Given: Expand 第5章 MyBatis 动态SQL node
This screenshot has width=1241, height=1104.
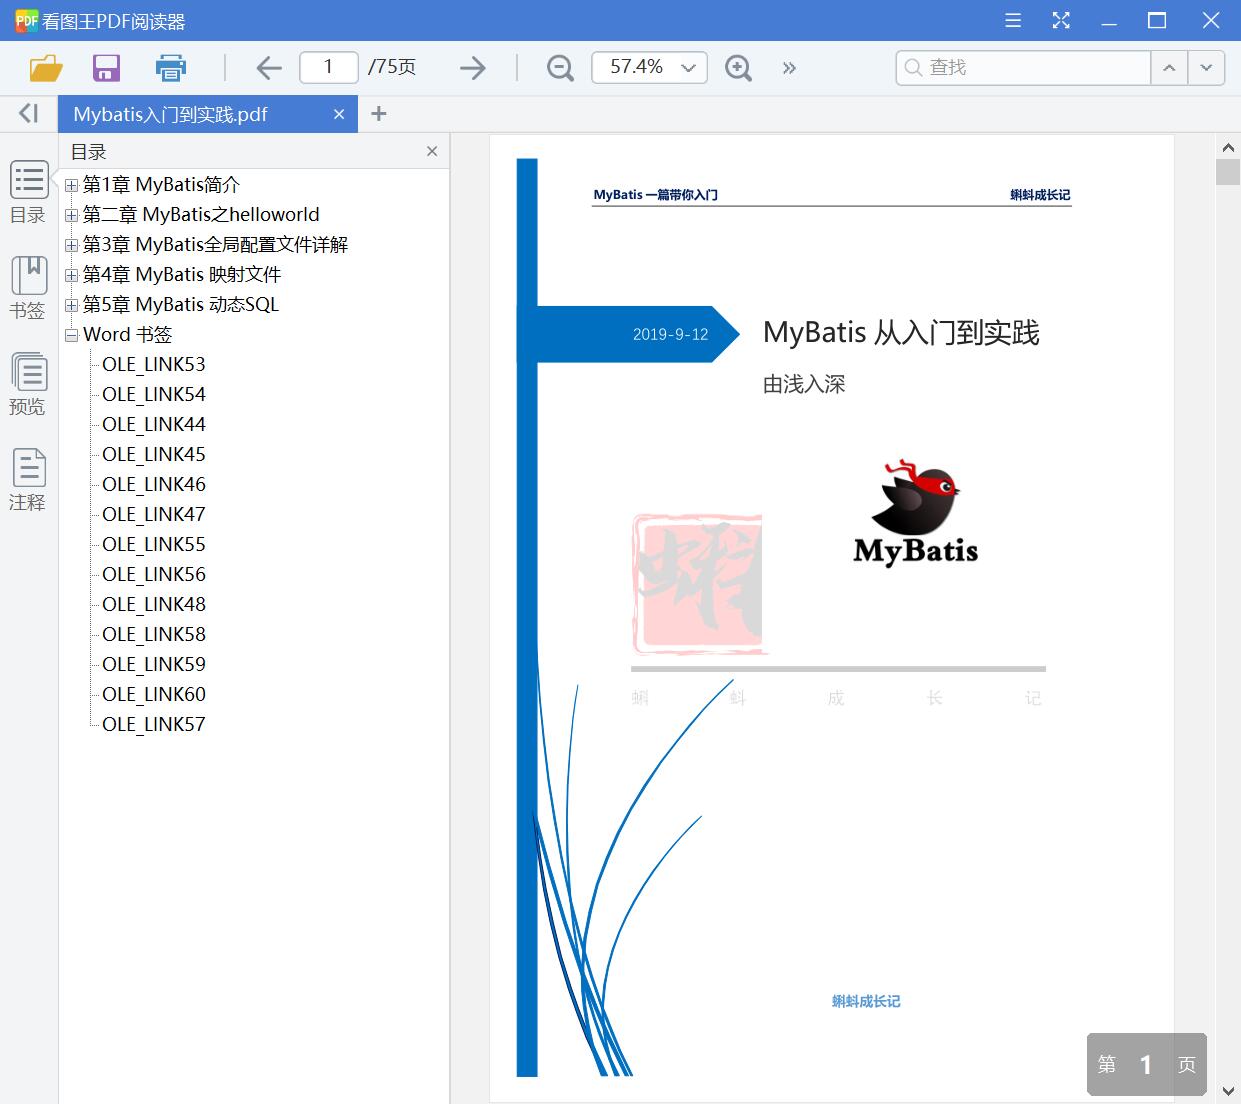Looking at the screenshot, I should (x=71, y=306).
